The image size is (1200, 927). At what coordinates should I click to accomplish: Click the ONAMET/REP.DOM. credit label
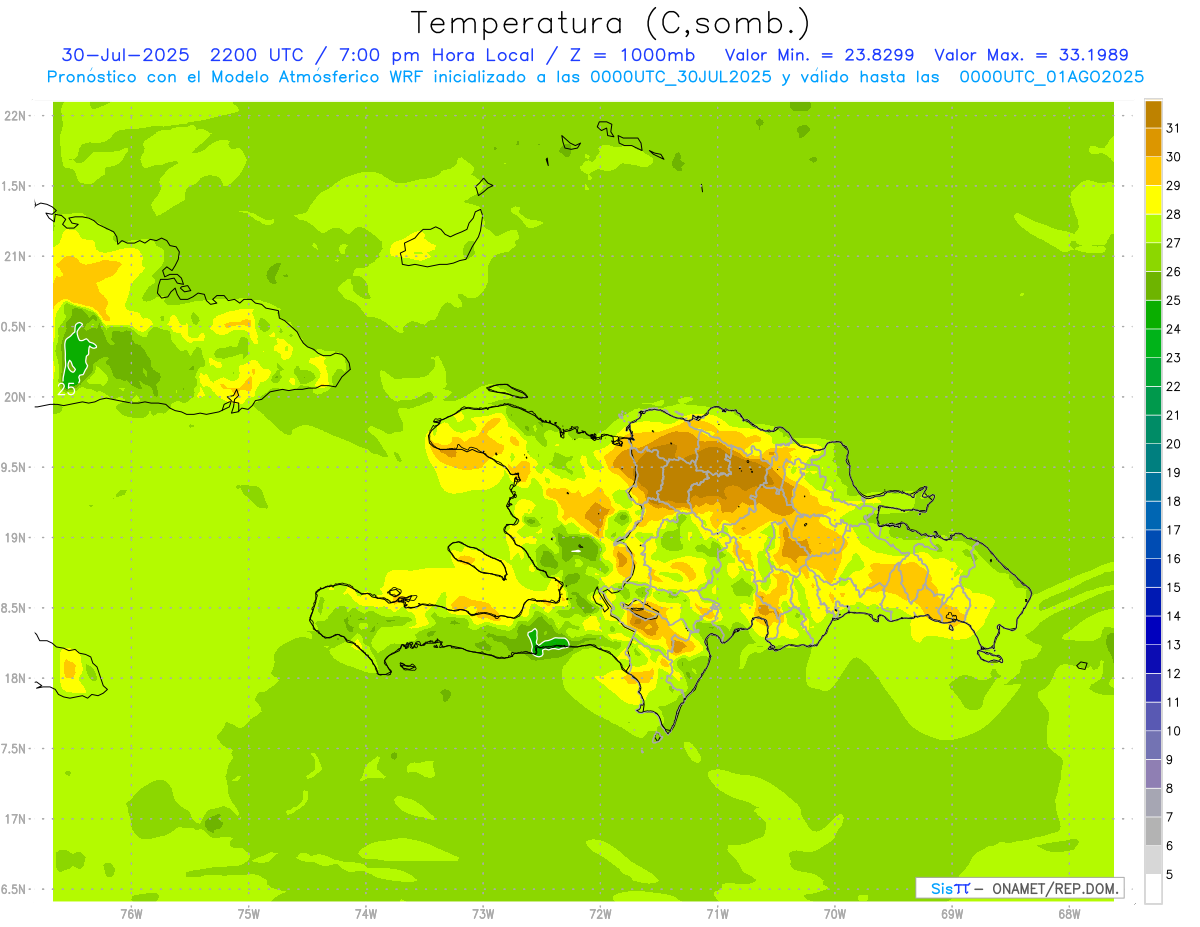(x=1055, y=888)
